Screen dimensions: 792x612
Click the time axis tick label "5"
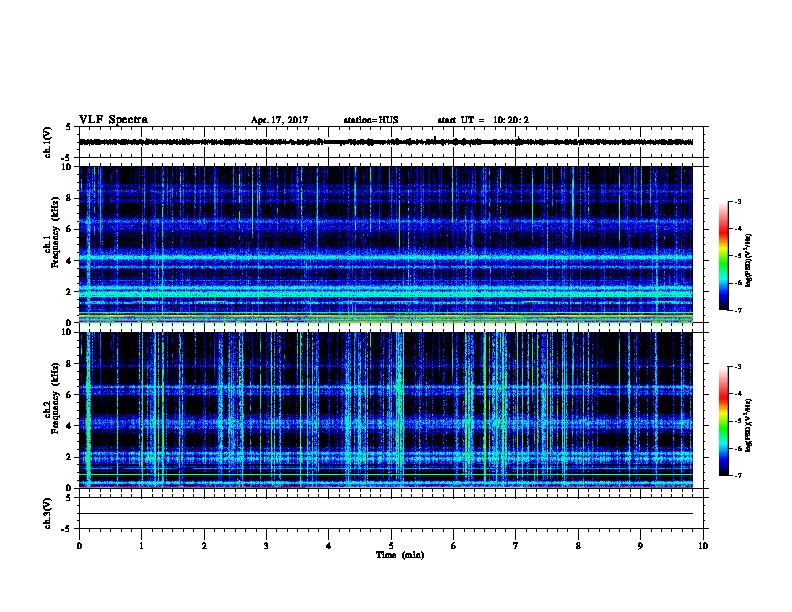click(x=391, y=545)
